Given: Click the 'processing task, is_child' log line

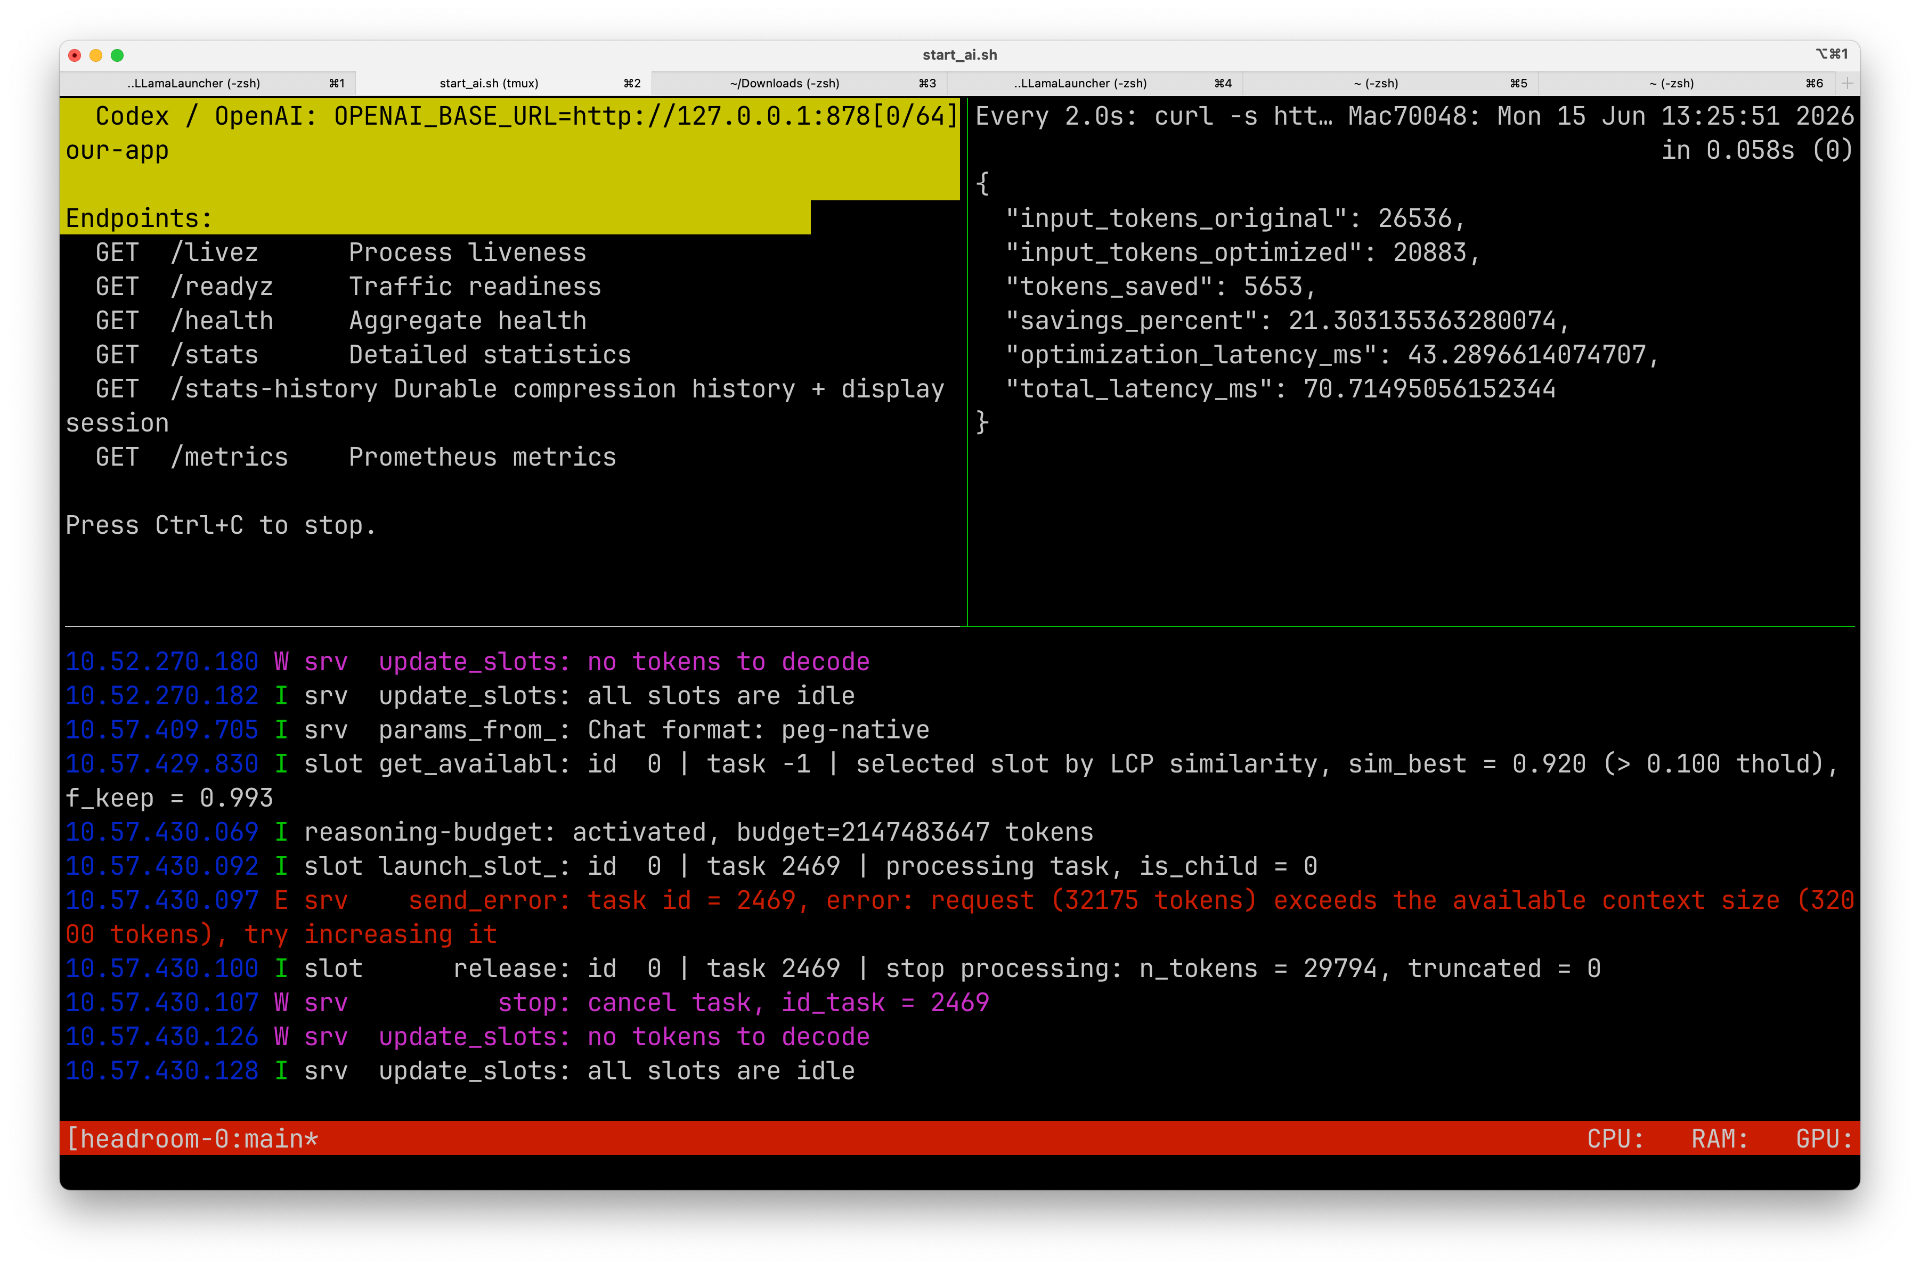Looking at the screenshot, I should pyautogui.click(x=691, y=866).
